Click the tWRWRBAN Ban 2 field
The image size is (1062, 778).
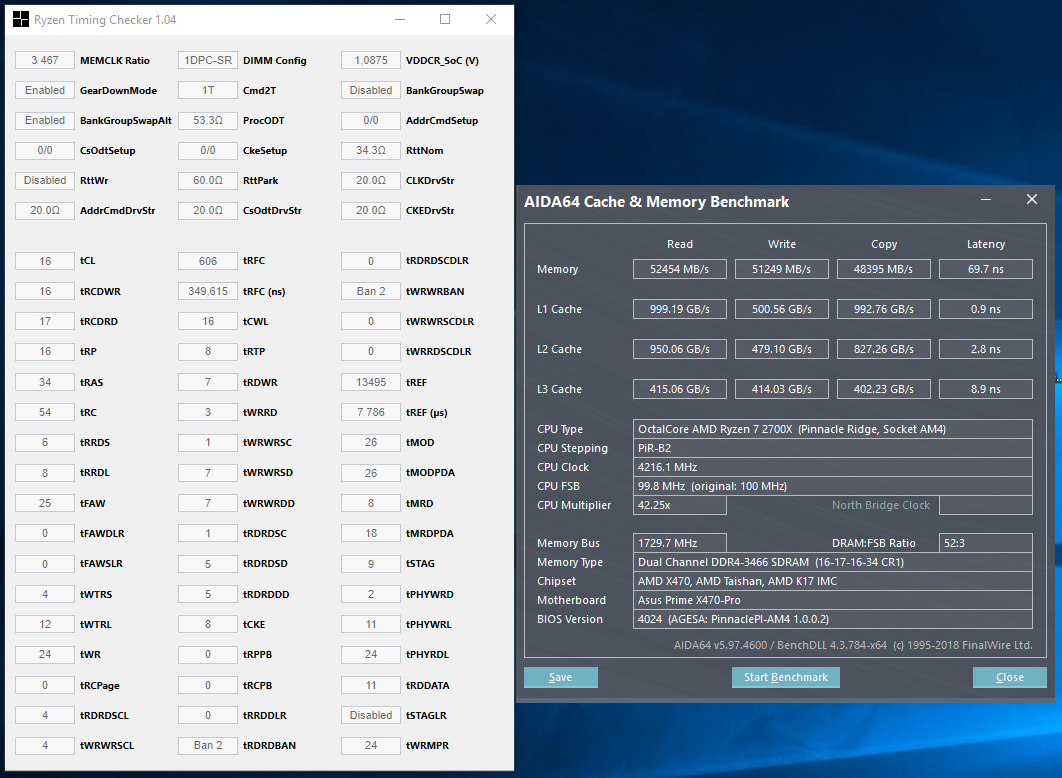(371, 291)
